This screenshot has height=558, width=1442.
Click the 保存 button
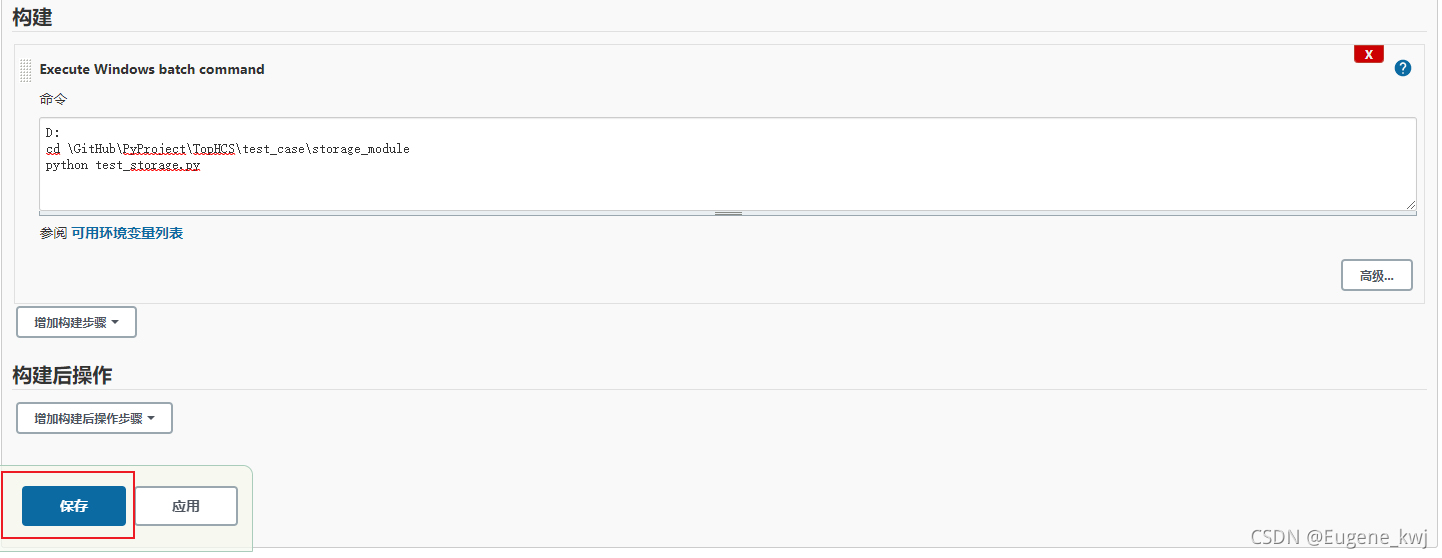[x=74, y=506]
